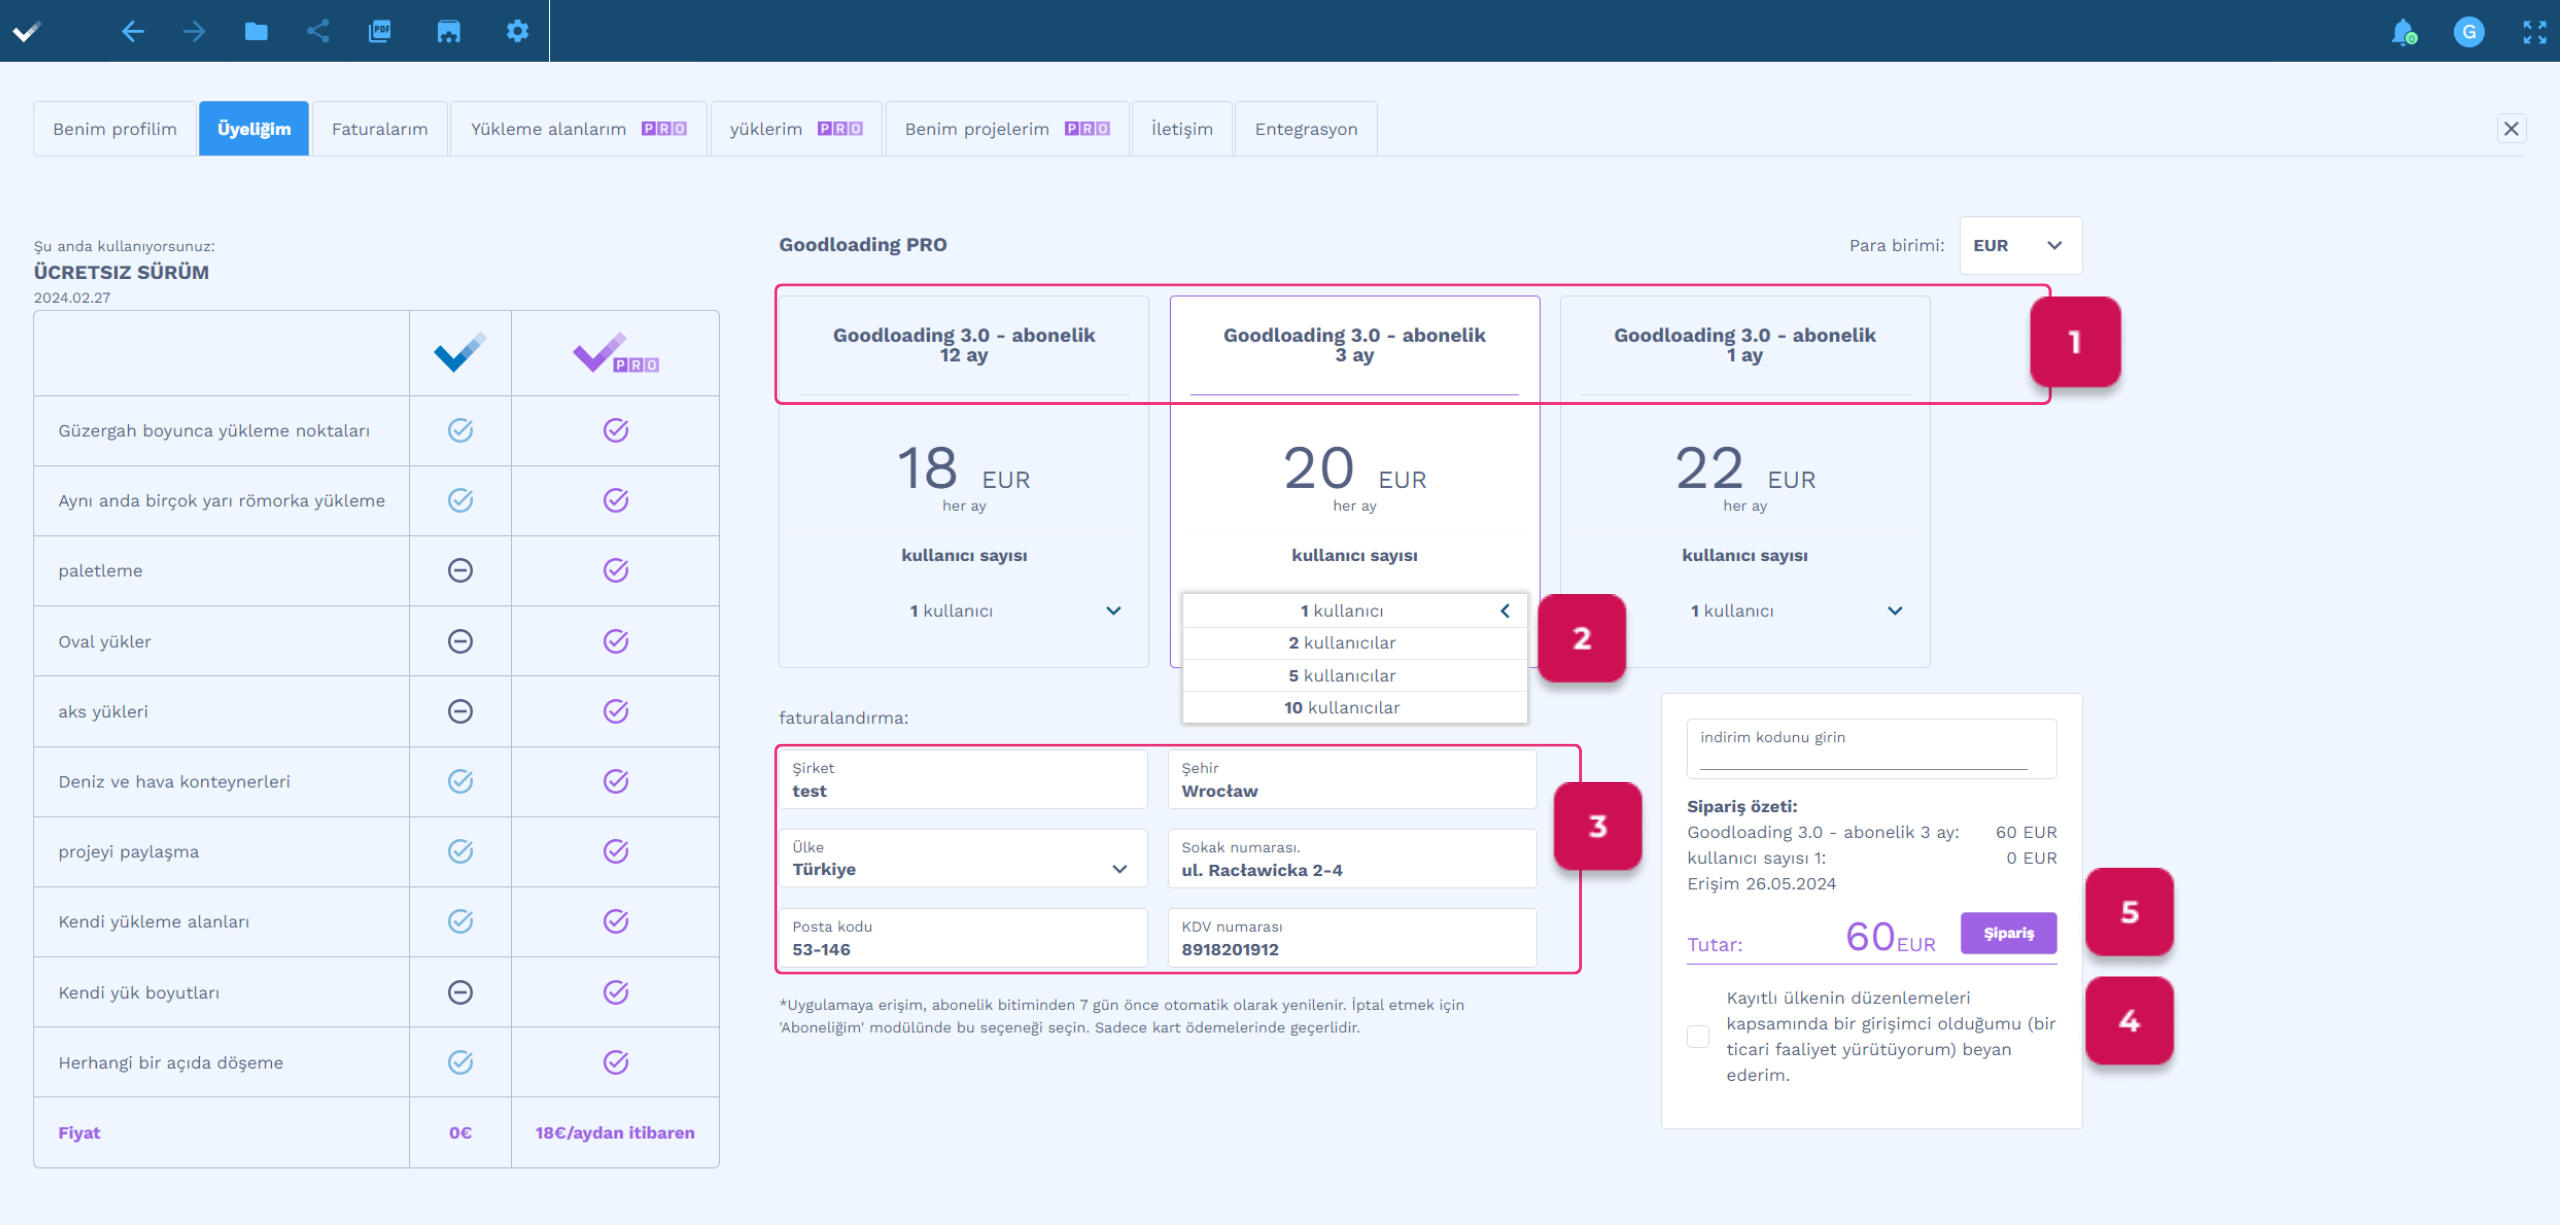Click the notifications bell icon
Image resolution: width=2560 pixels, height=1225 pixels.
(2403, 32)
